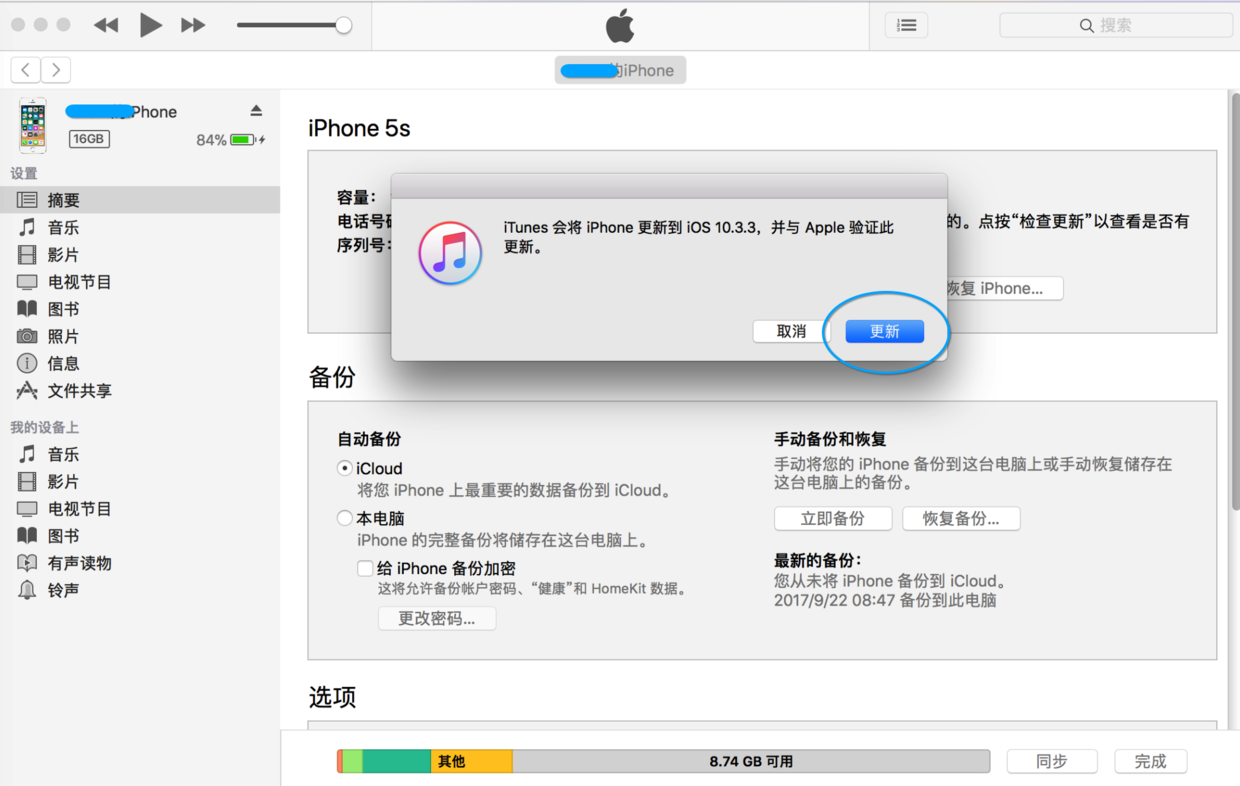1240x786 pixels.
Task: Enable 给 iPhone 备份加密 checkbox
Action: [366, 568]
